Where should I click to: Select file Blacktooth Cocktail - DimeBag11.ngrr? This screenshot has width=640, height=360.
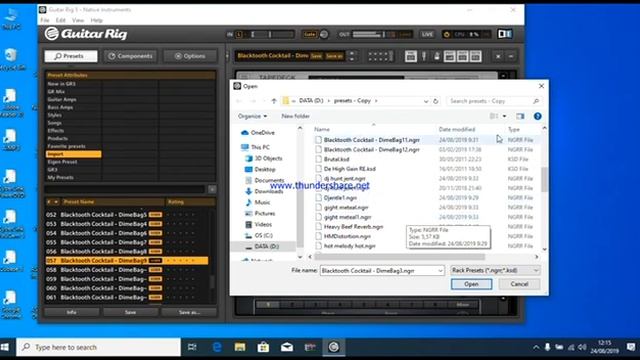[371, 140]
